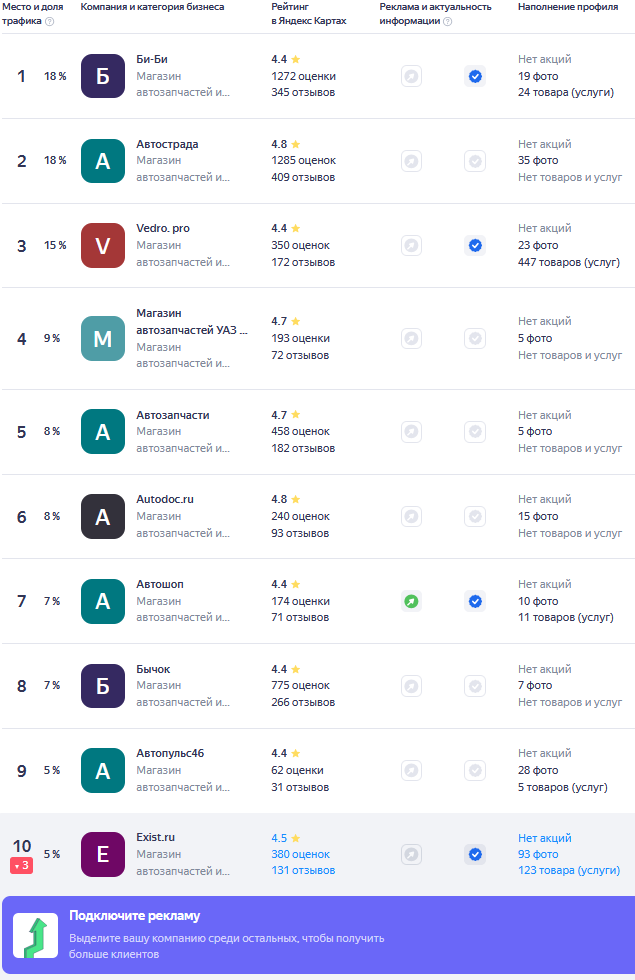Click the dark 'A' avatar of Autodoc.ru
Image resolution: width=635 pixels, height=980 pixels.
(x=103, y=516)
